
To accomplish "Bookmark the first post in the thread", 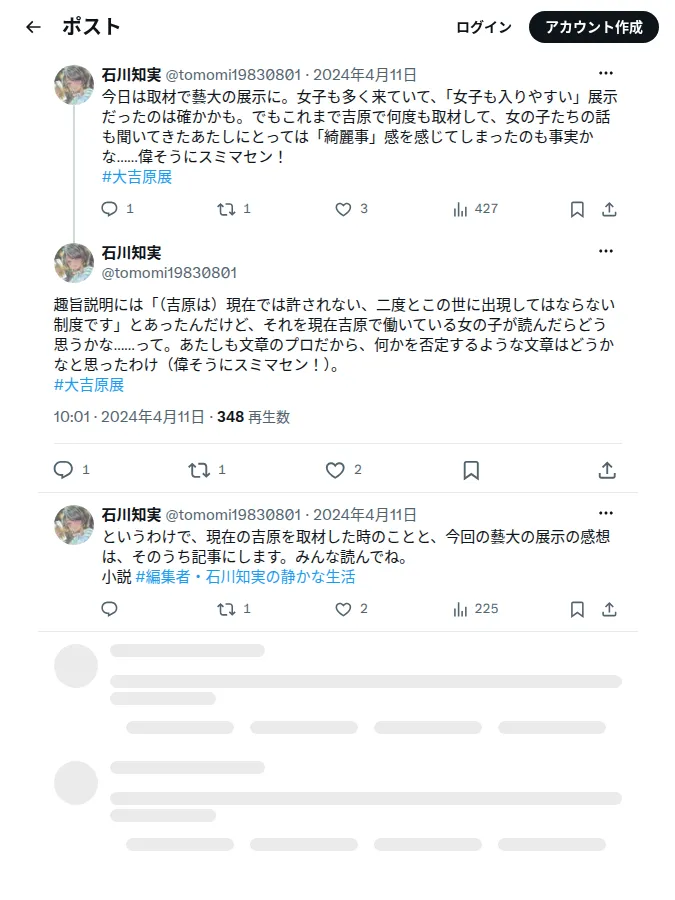I will point(577,209).
